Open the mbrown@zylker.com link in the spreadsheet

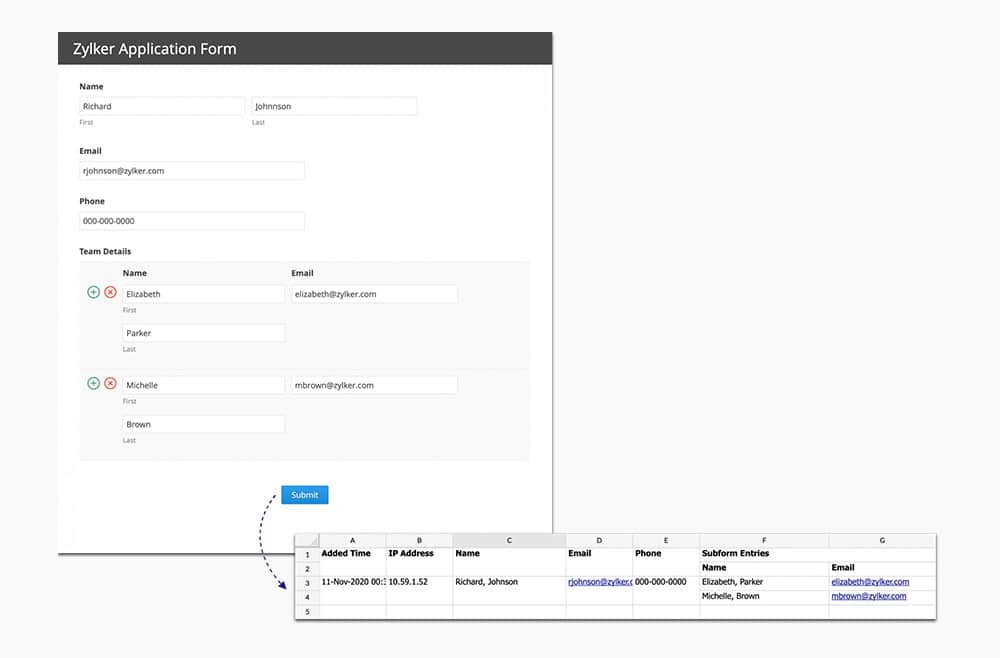[869, 596]
